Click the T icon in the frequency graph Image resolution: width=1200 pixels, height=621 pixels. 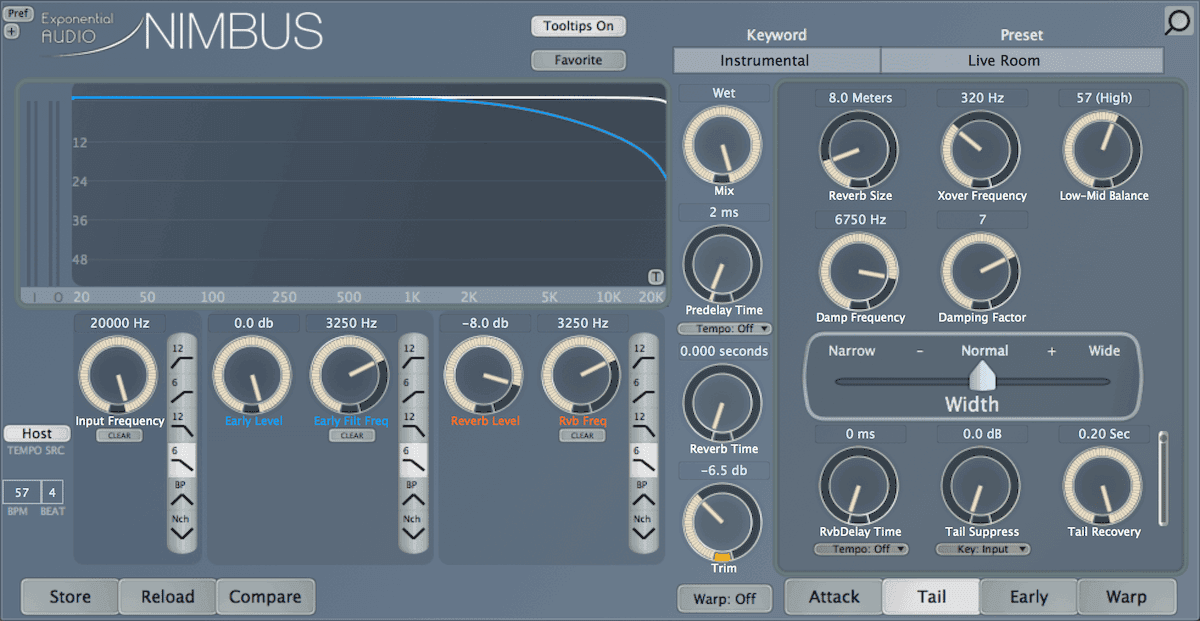pyautogui.click(x=656, y=277)
